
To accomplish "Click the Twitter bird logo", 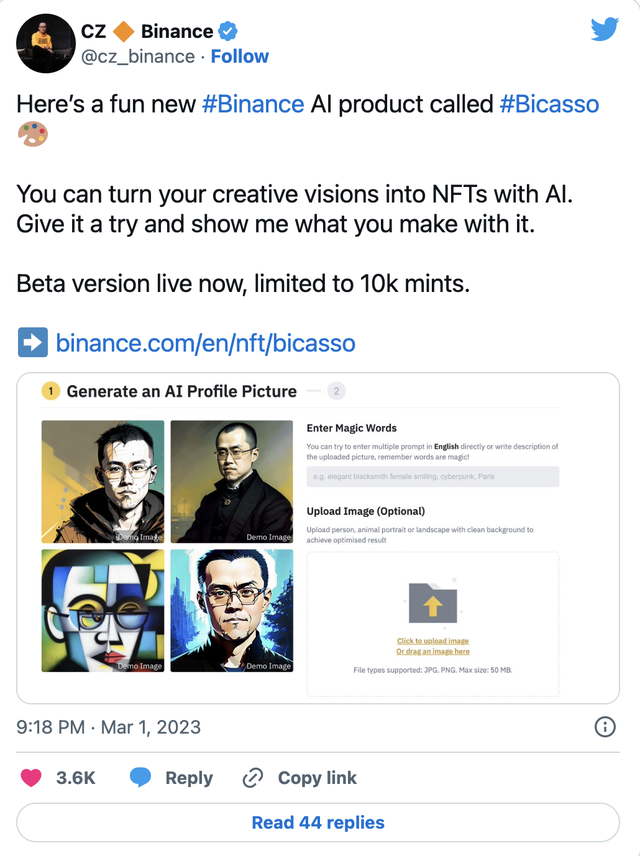I will 604,29.
